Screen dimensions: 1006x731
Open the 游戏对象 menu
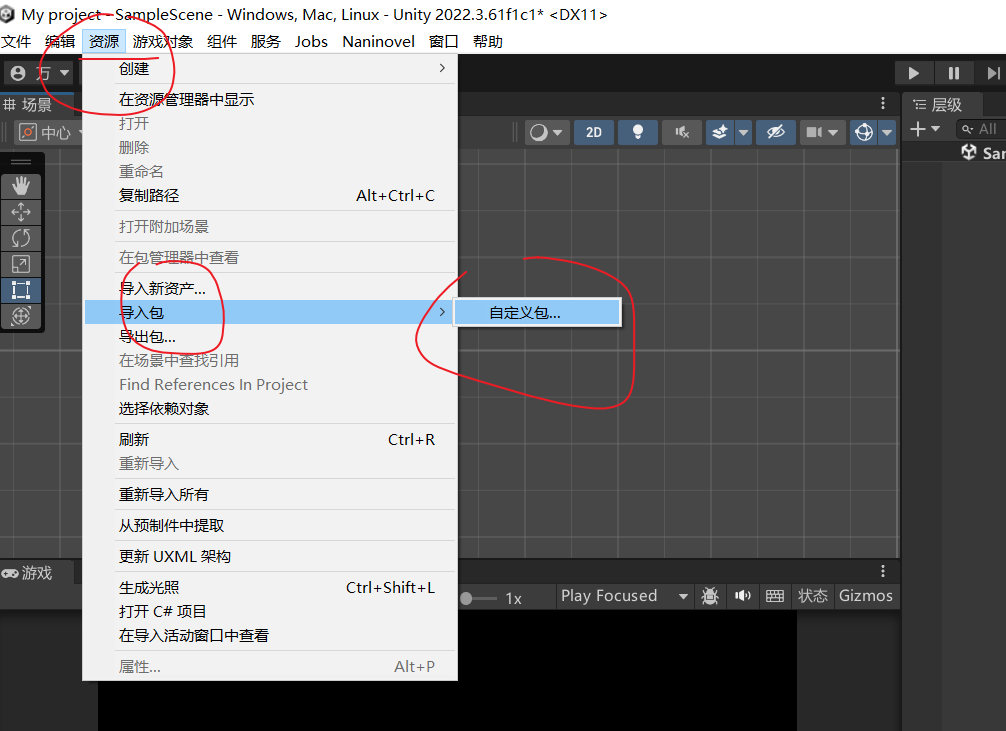[x=162, y=42]
